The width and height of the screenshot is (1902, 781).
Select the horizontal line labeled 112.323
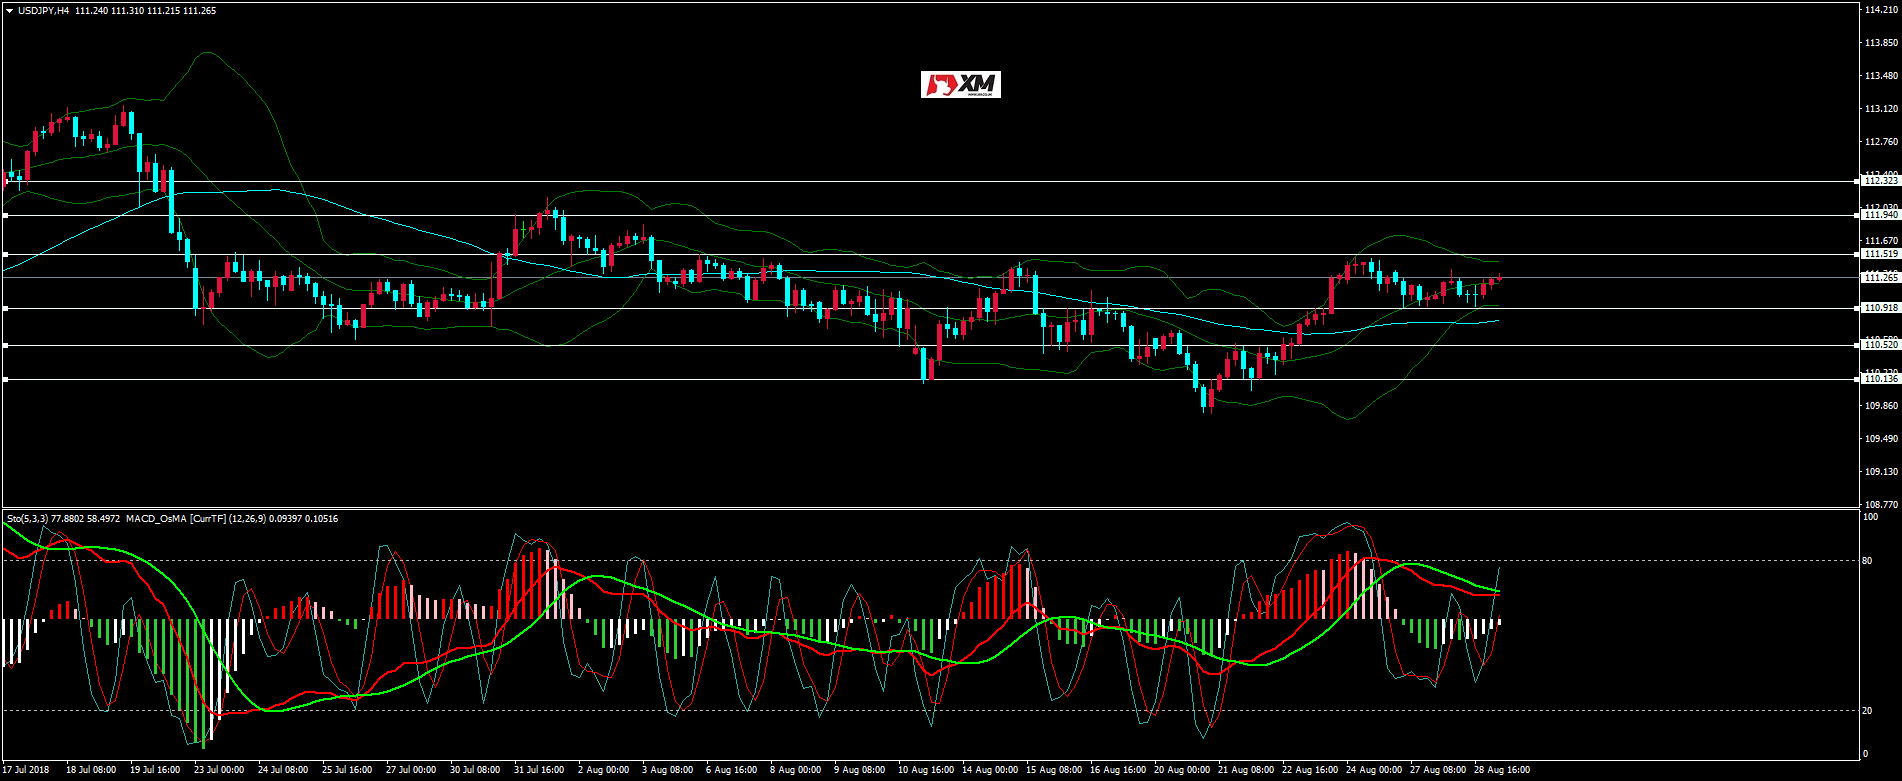tap(930, 181)
